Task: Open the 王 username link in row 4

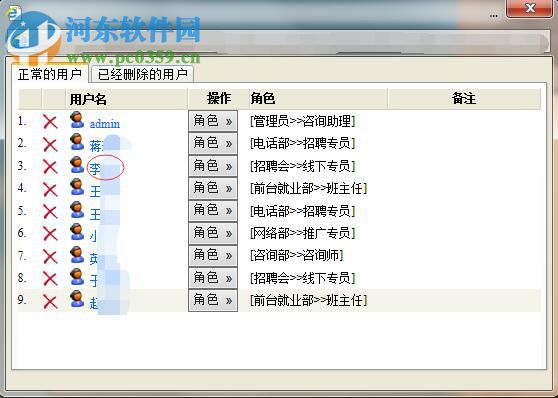Action: [95, 191]
